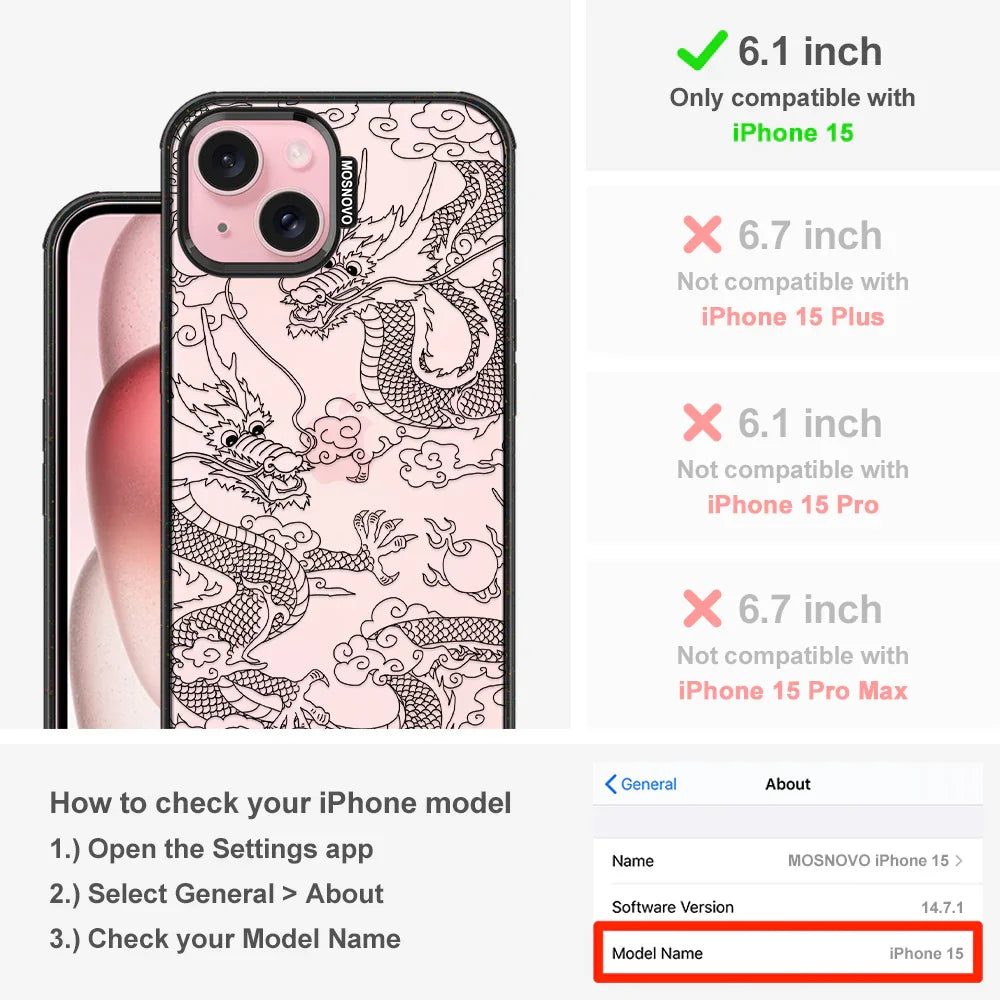The width and height of the screenshot is (1000, 1000).
Task: Go back to General settings
Action: (x=641, y=784)
